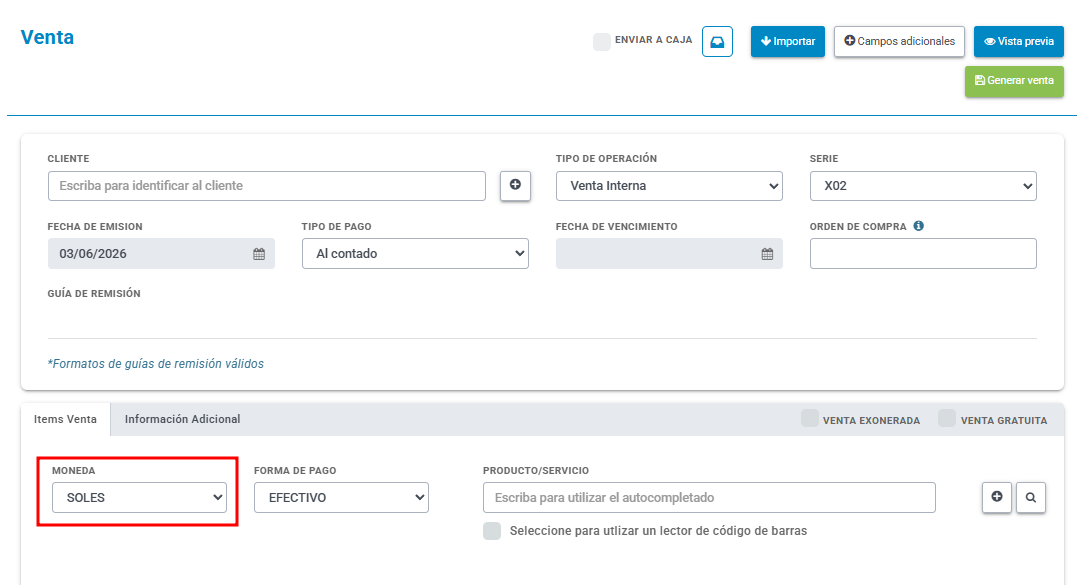
Task: Click Importar button with download arrow
Action: click(x=787, y=41)
